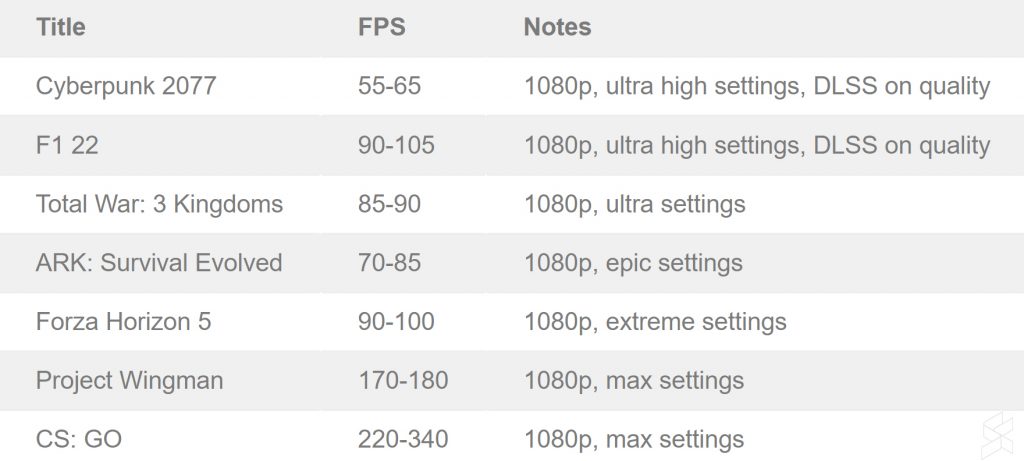The width and height of the screenshot is (1024, 461).
Task: Click the 55-65 FPS value
Action: (389, 87)
